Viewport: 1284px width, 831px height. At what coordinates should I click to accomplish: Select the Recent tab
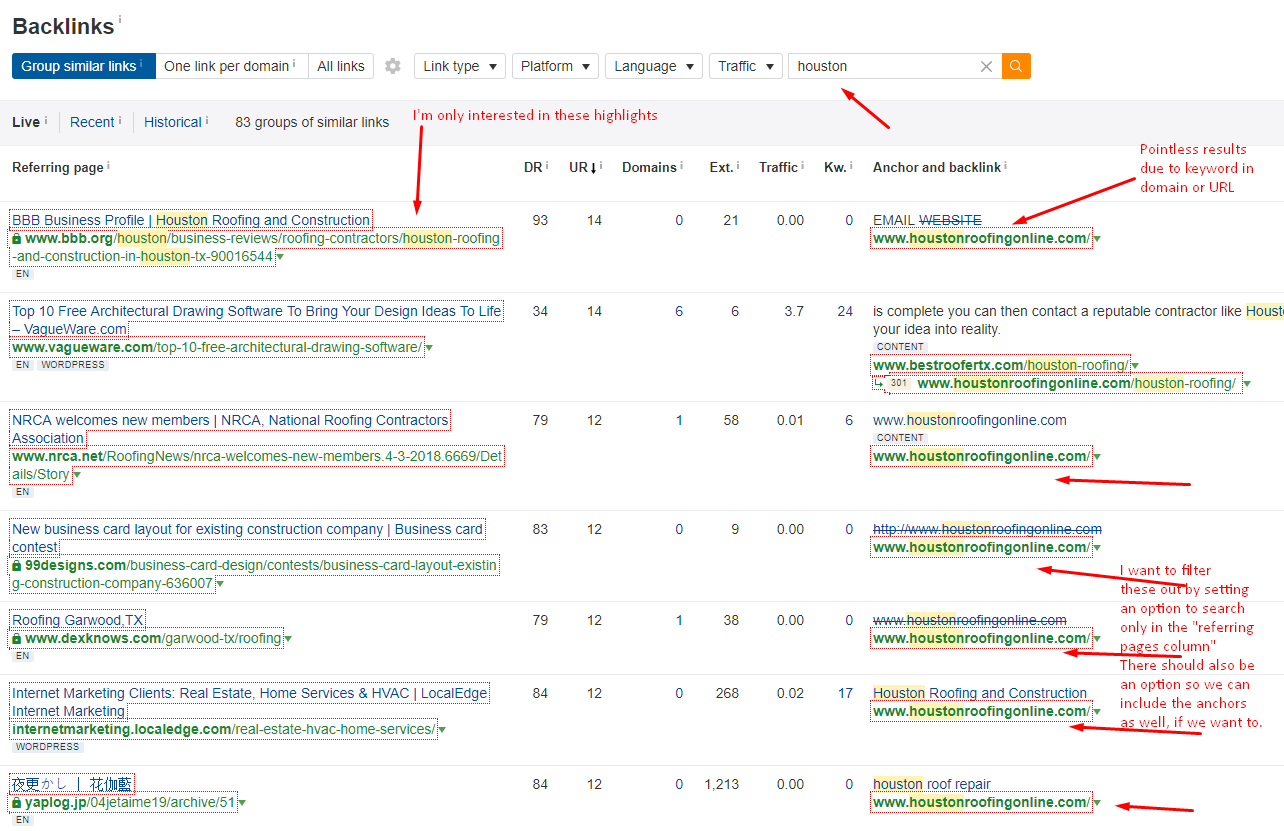92,122
